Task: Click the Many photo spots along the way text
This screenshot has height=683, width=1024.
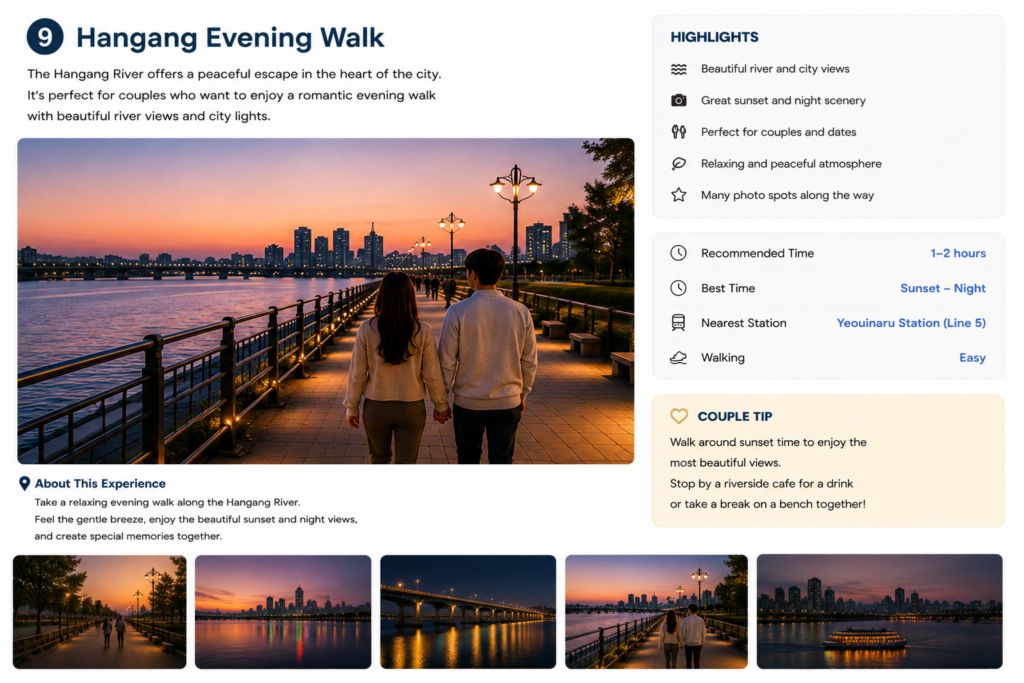Action: [x=787, y=195]
